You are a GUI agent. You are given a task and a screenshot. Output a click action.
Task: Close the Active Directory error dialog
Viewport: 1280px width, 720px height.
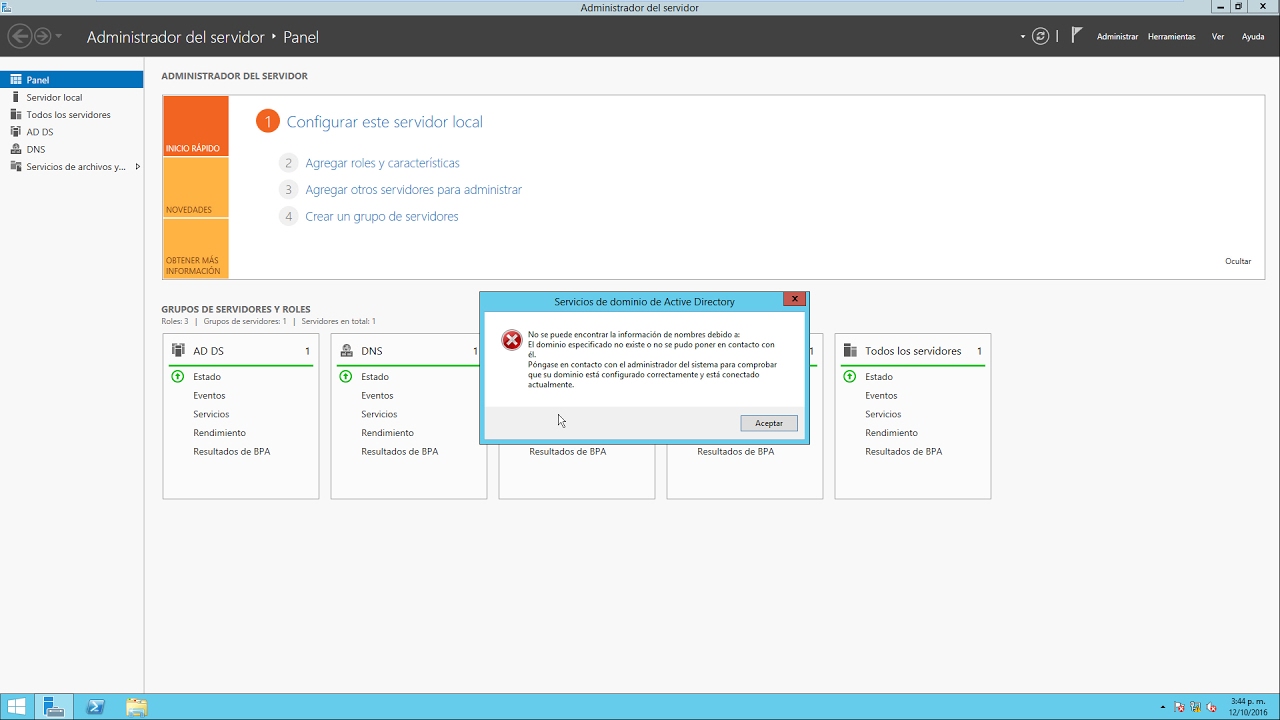(794, 299)
